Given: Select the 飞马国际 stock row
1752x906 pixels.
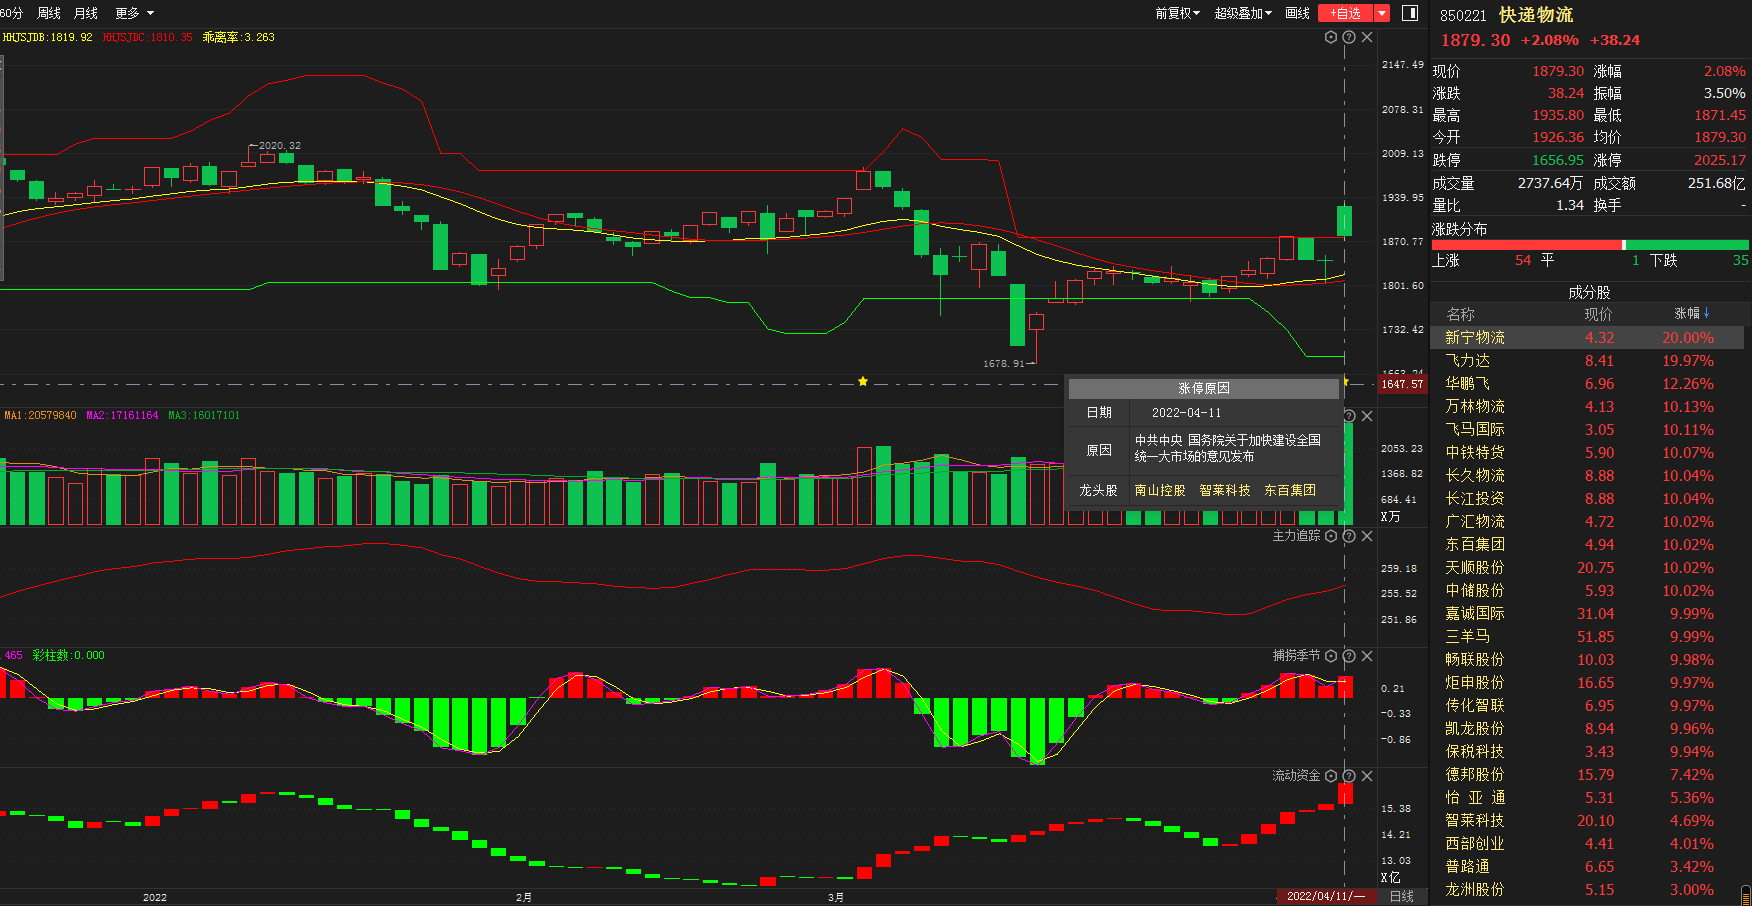Looking at the screenshot, I should [1588, 430].
